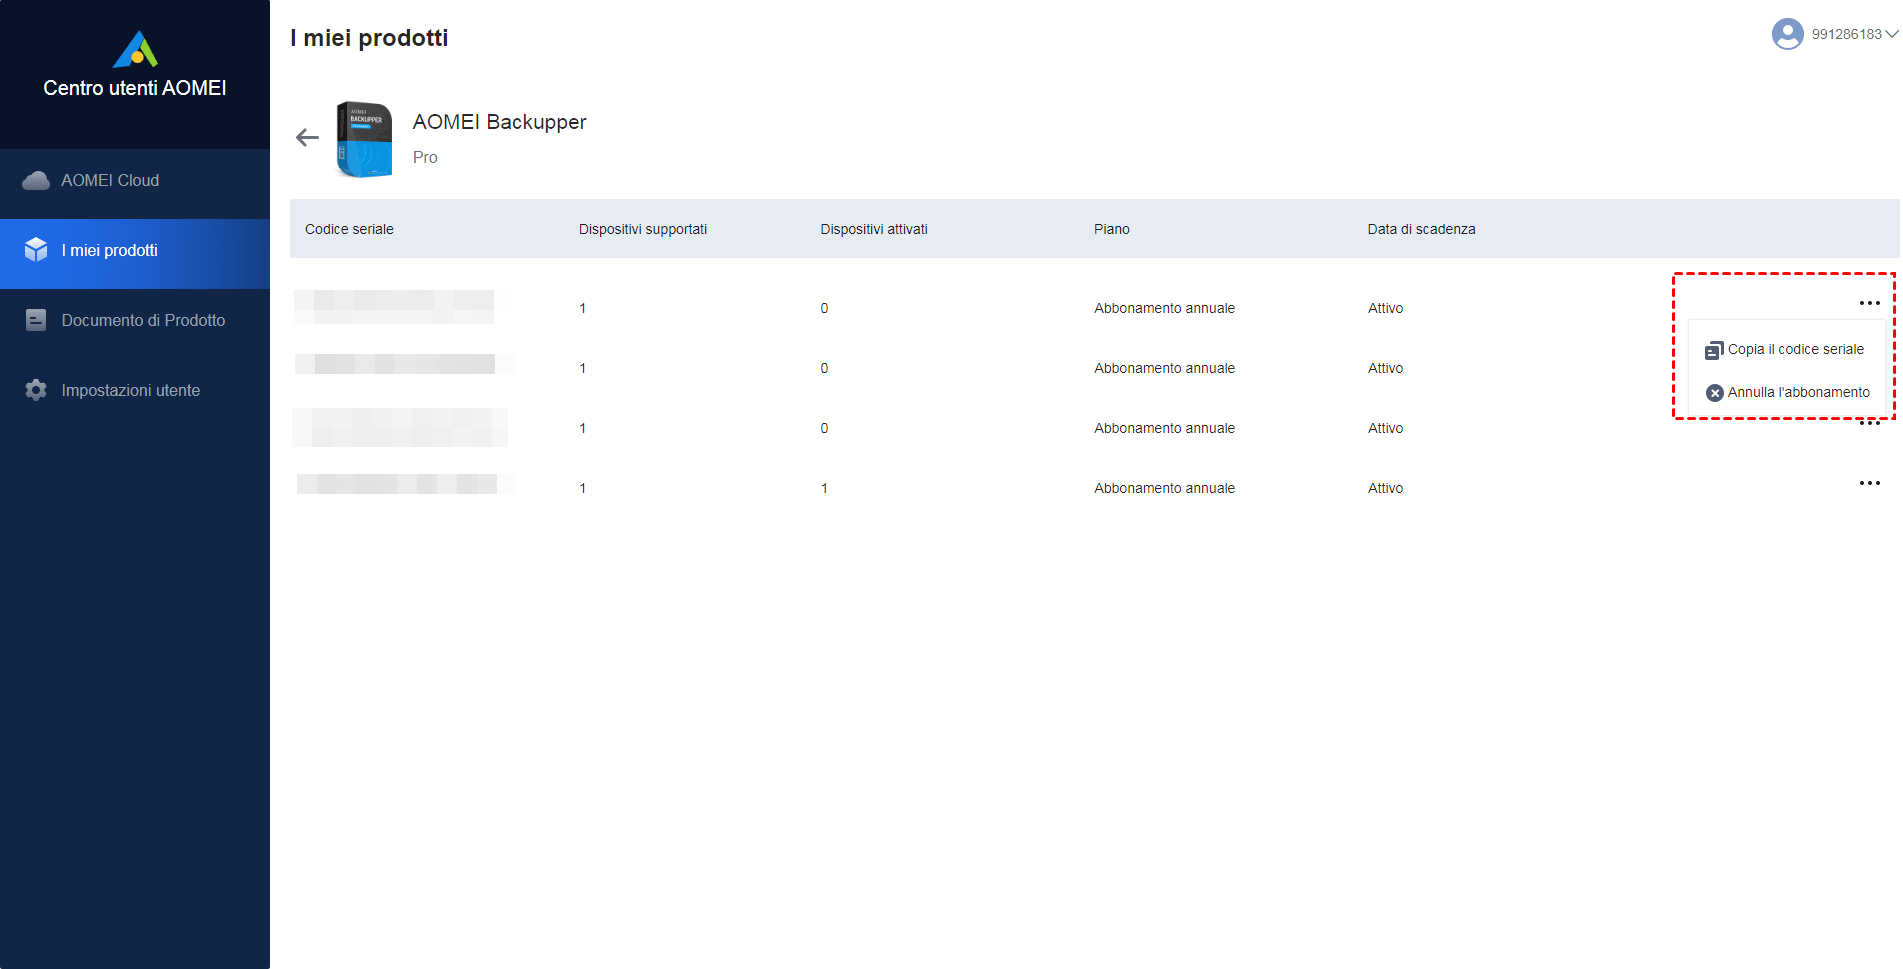Click the value 1 under Dispositivi attivati
Screen dimensions: 1903x969
point(824,488)
